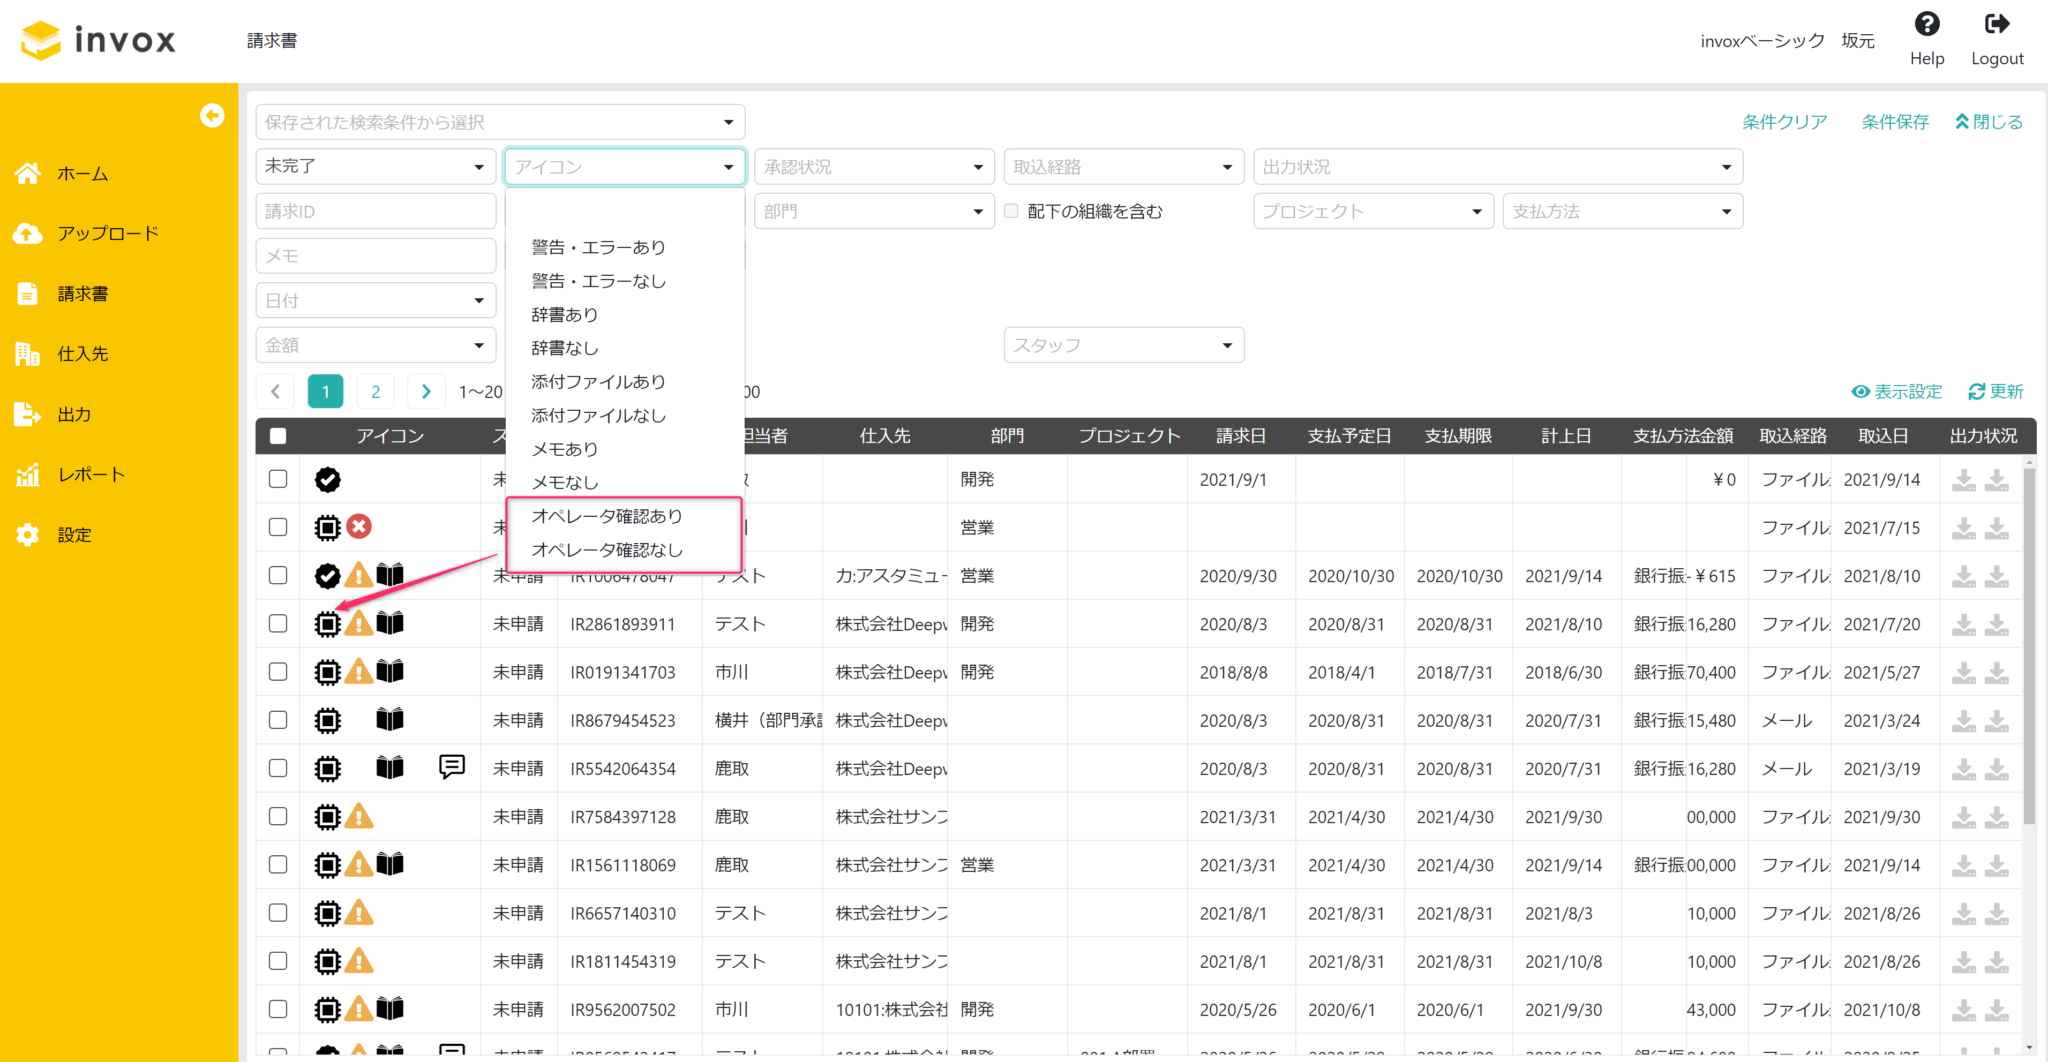
Task: Expand the 保存された検索条件から選択 dropdown
Action: 500,121
